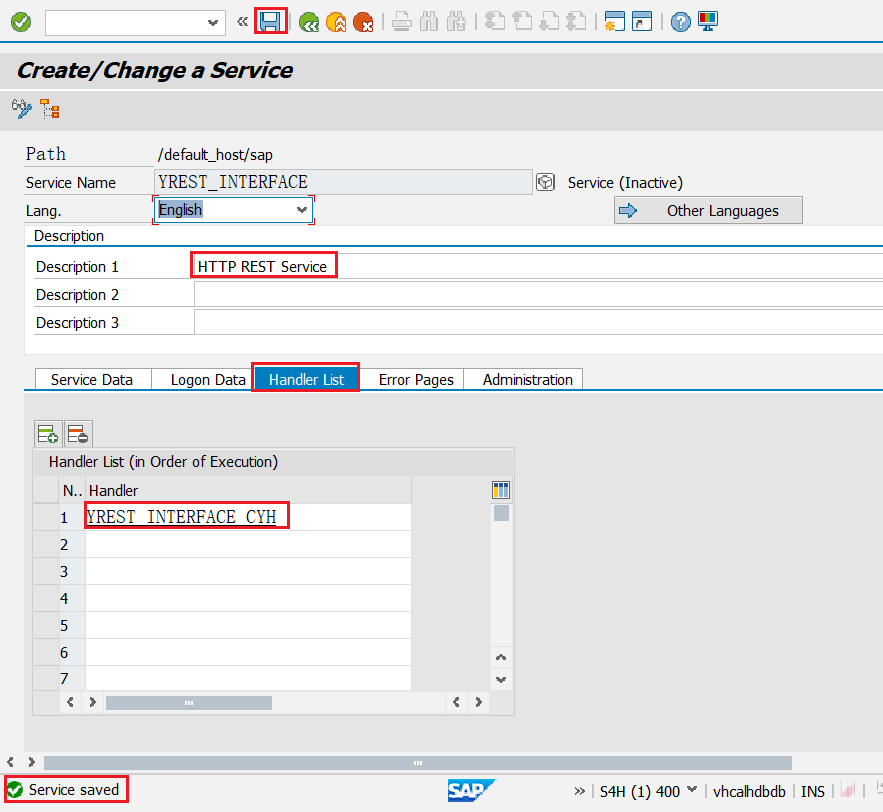Open the table column settings icon
Screen dimensions: 883x812
[x=501, y=490]
